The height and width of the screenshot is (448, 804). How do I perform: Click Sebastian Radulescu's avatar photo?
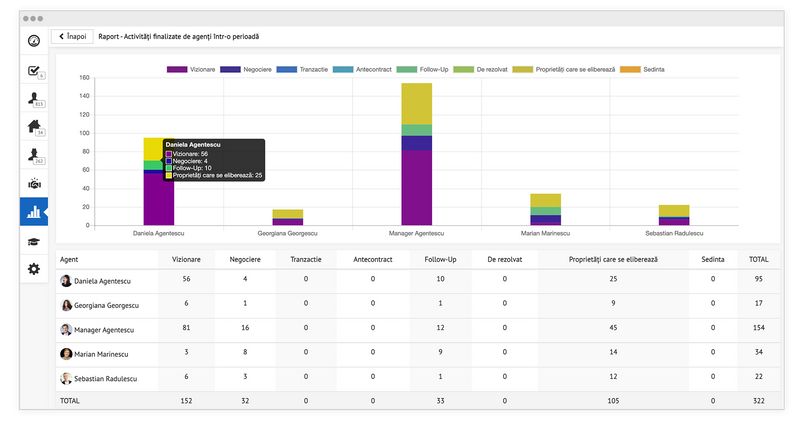click(x=66, y=378)
